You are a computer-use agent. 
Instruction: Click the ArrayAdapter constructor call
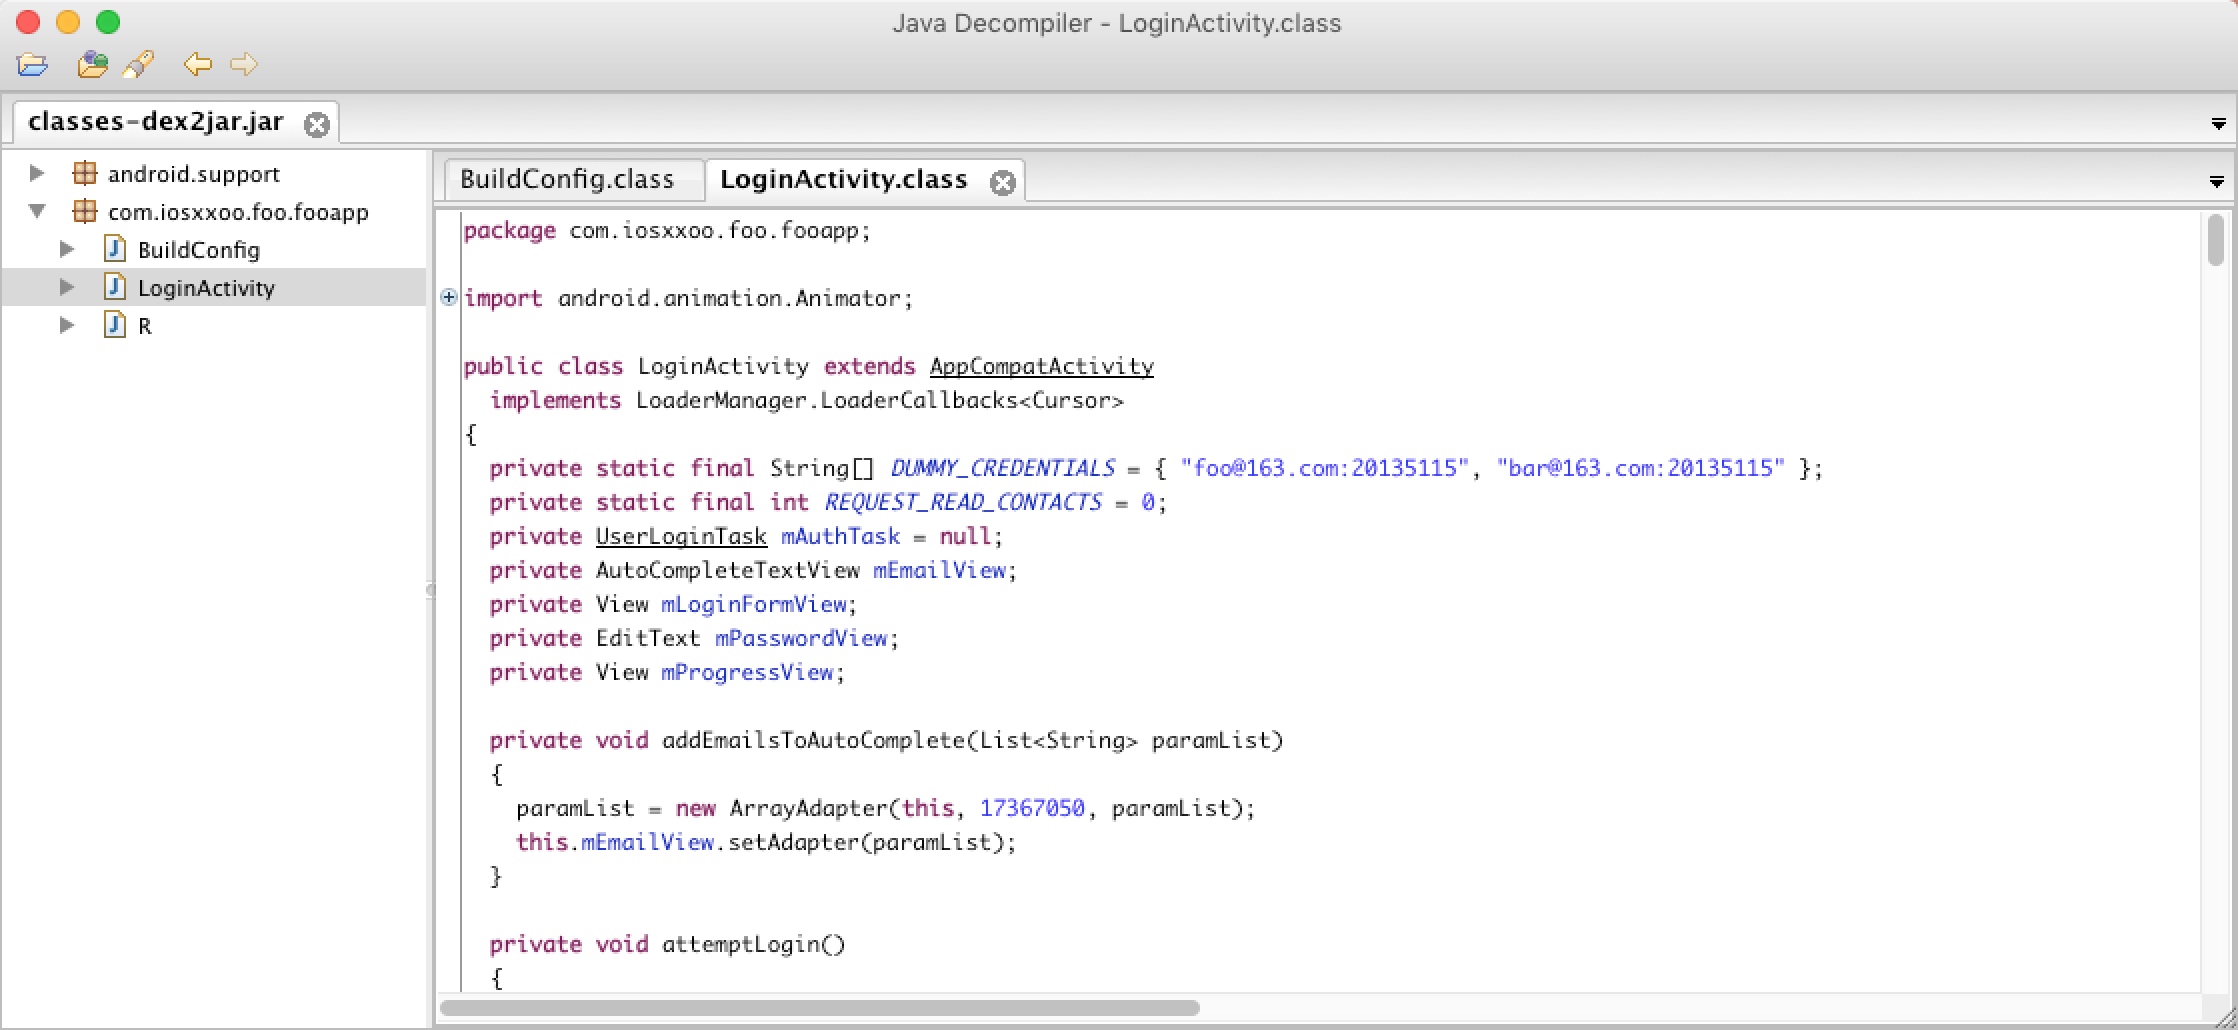pyautogui.click(x=808, y=808)
